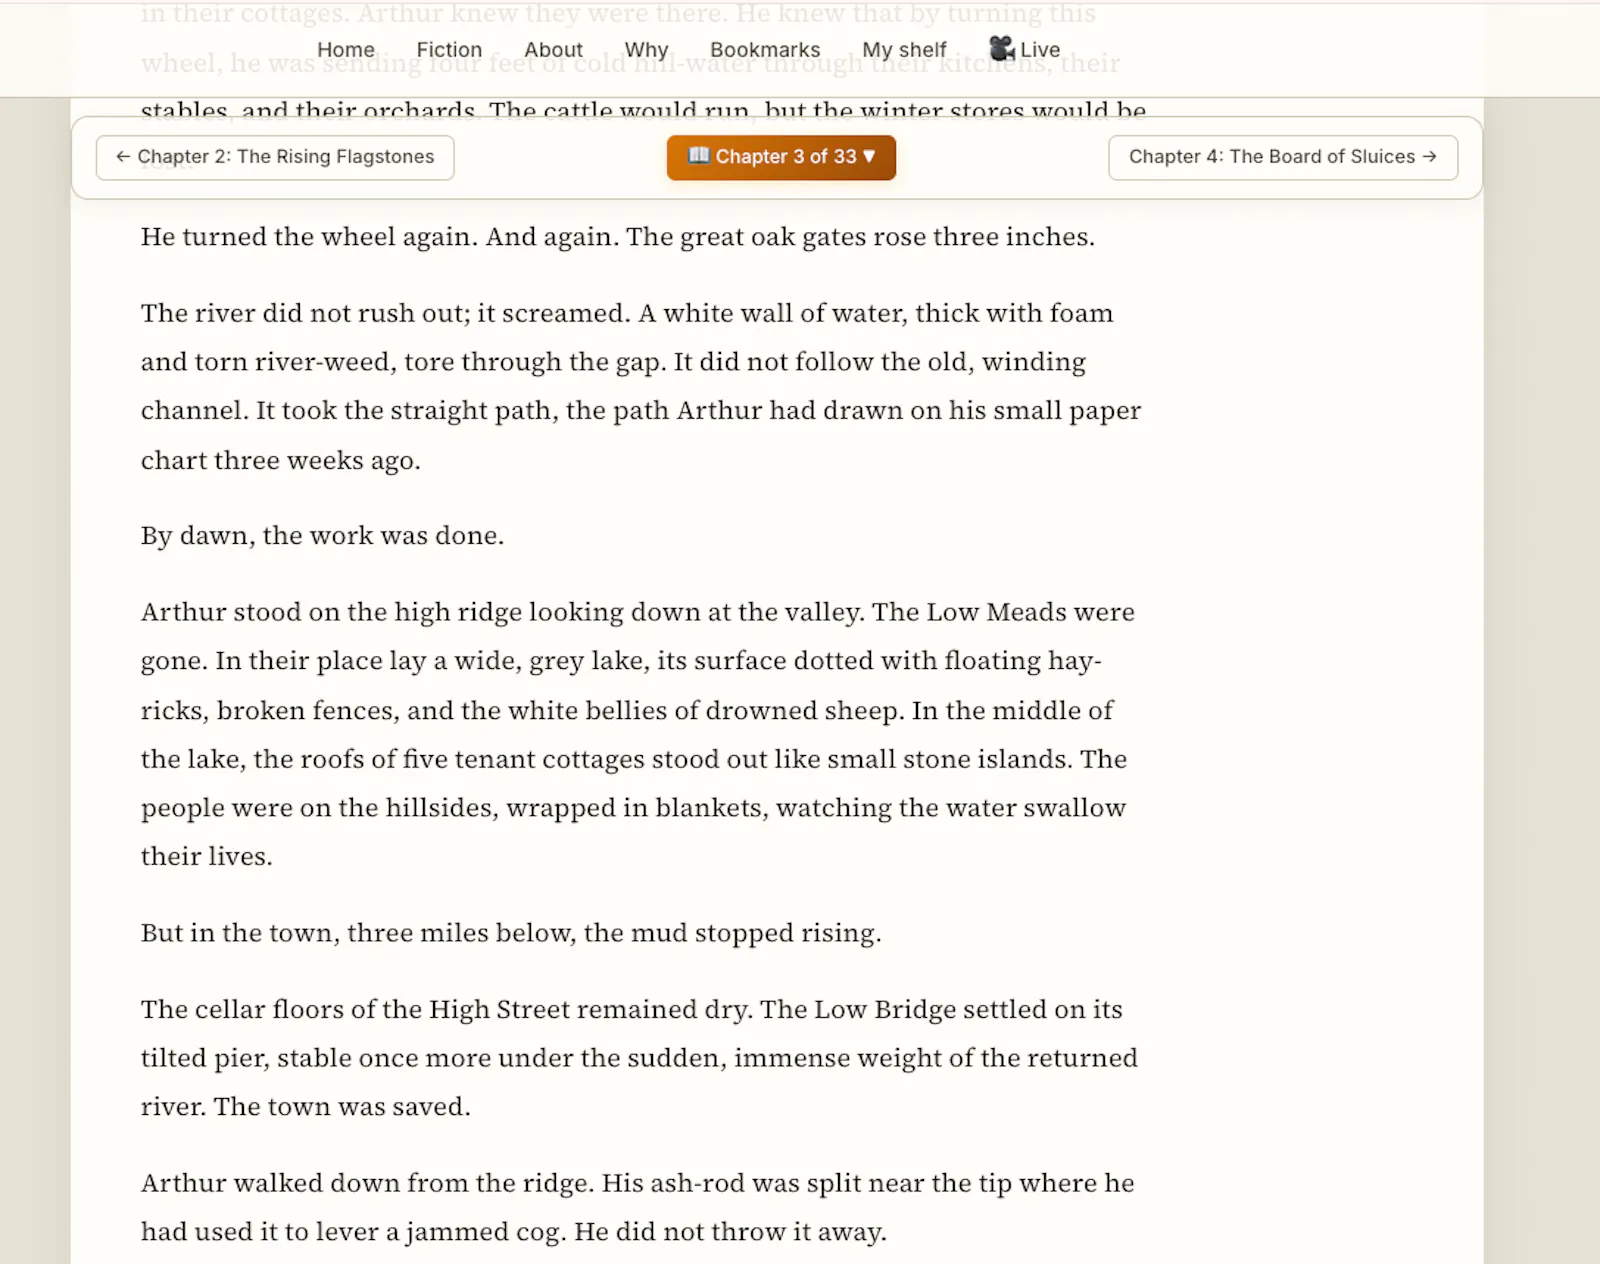Open My shelf from the navigation

pyautogui.click(x=904, y=50)
